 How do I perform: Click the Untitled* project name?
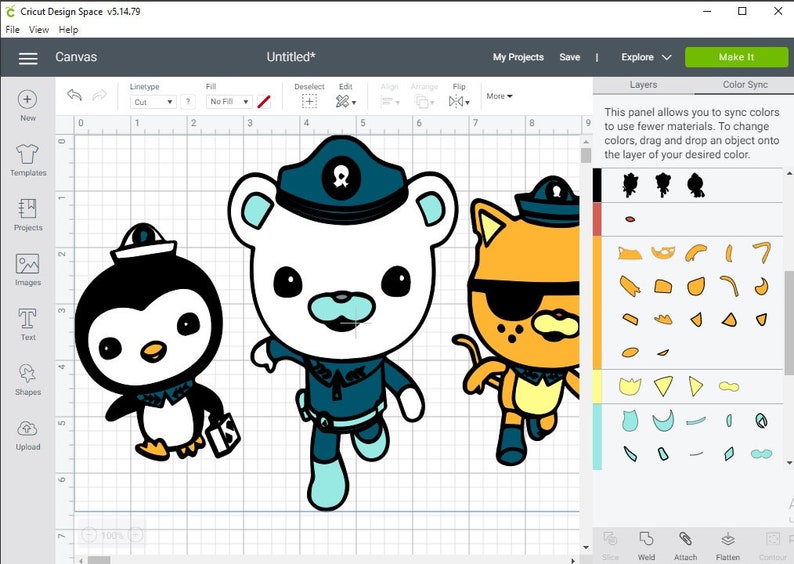[x=291, y=57]
